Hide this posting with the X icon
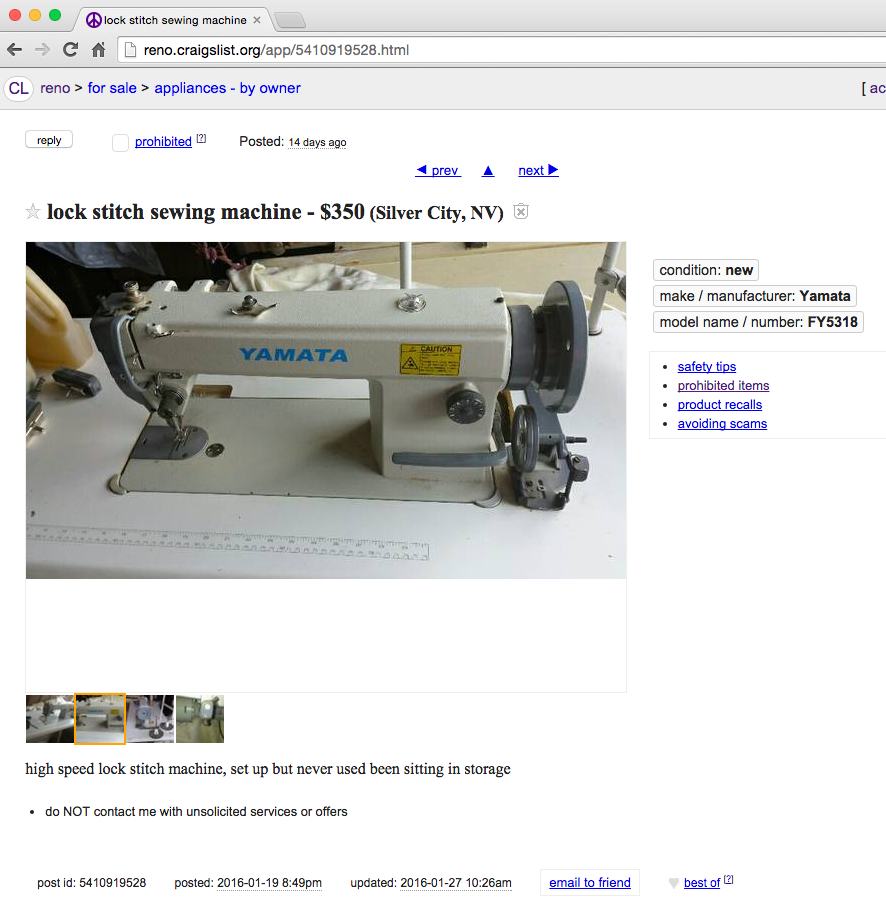This screenshot has height=911, width=886. point(521,211)
